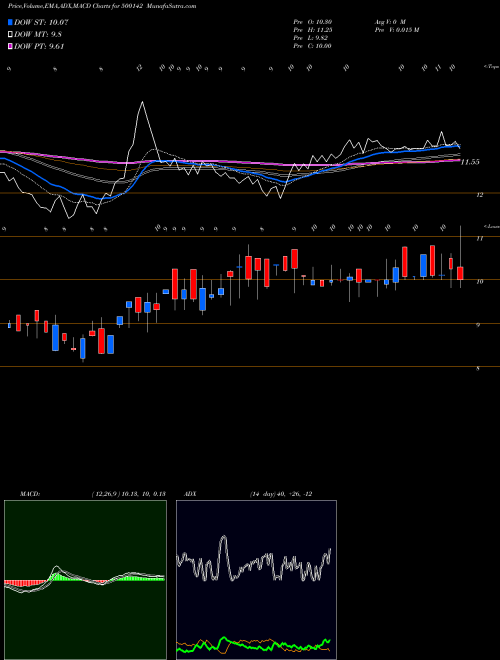
Task: Click the '<-Tops' axis label
Action: pyautogui.click(x=492, y=67)
